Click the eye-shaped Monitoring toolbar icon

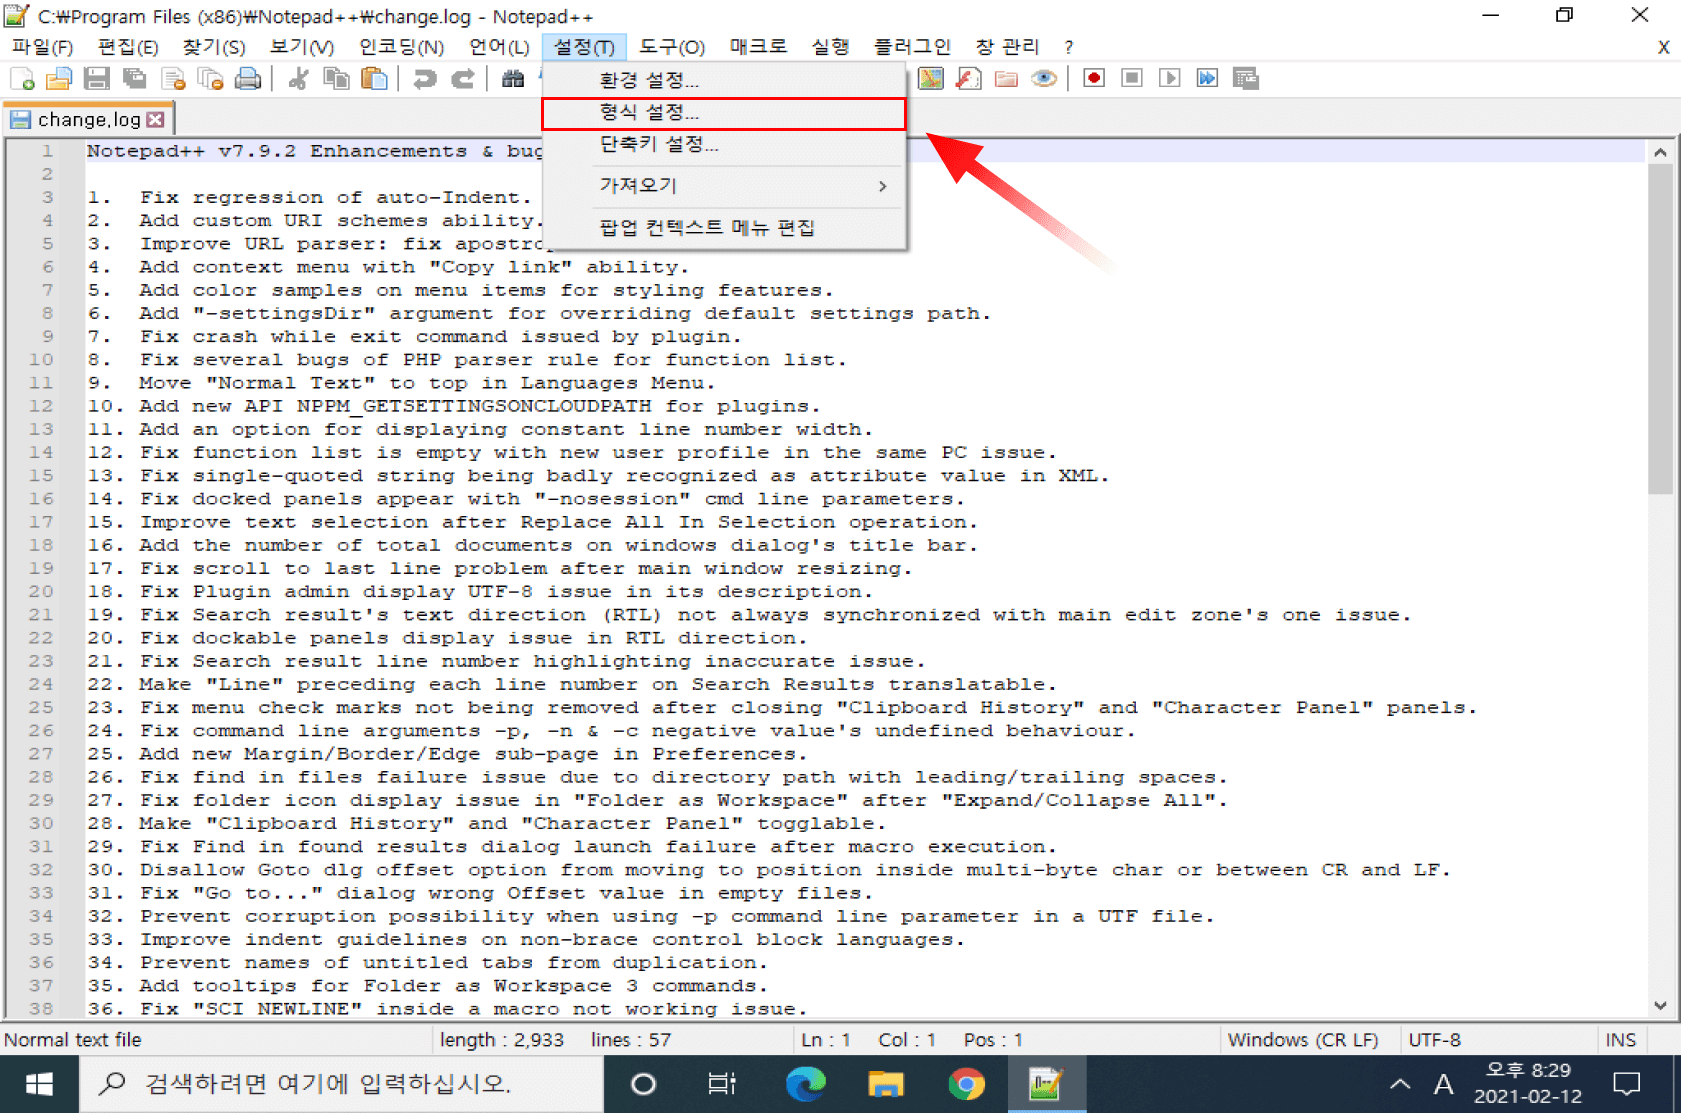pos(1044,79)
